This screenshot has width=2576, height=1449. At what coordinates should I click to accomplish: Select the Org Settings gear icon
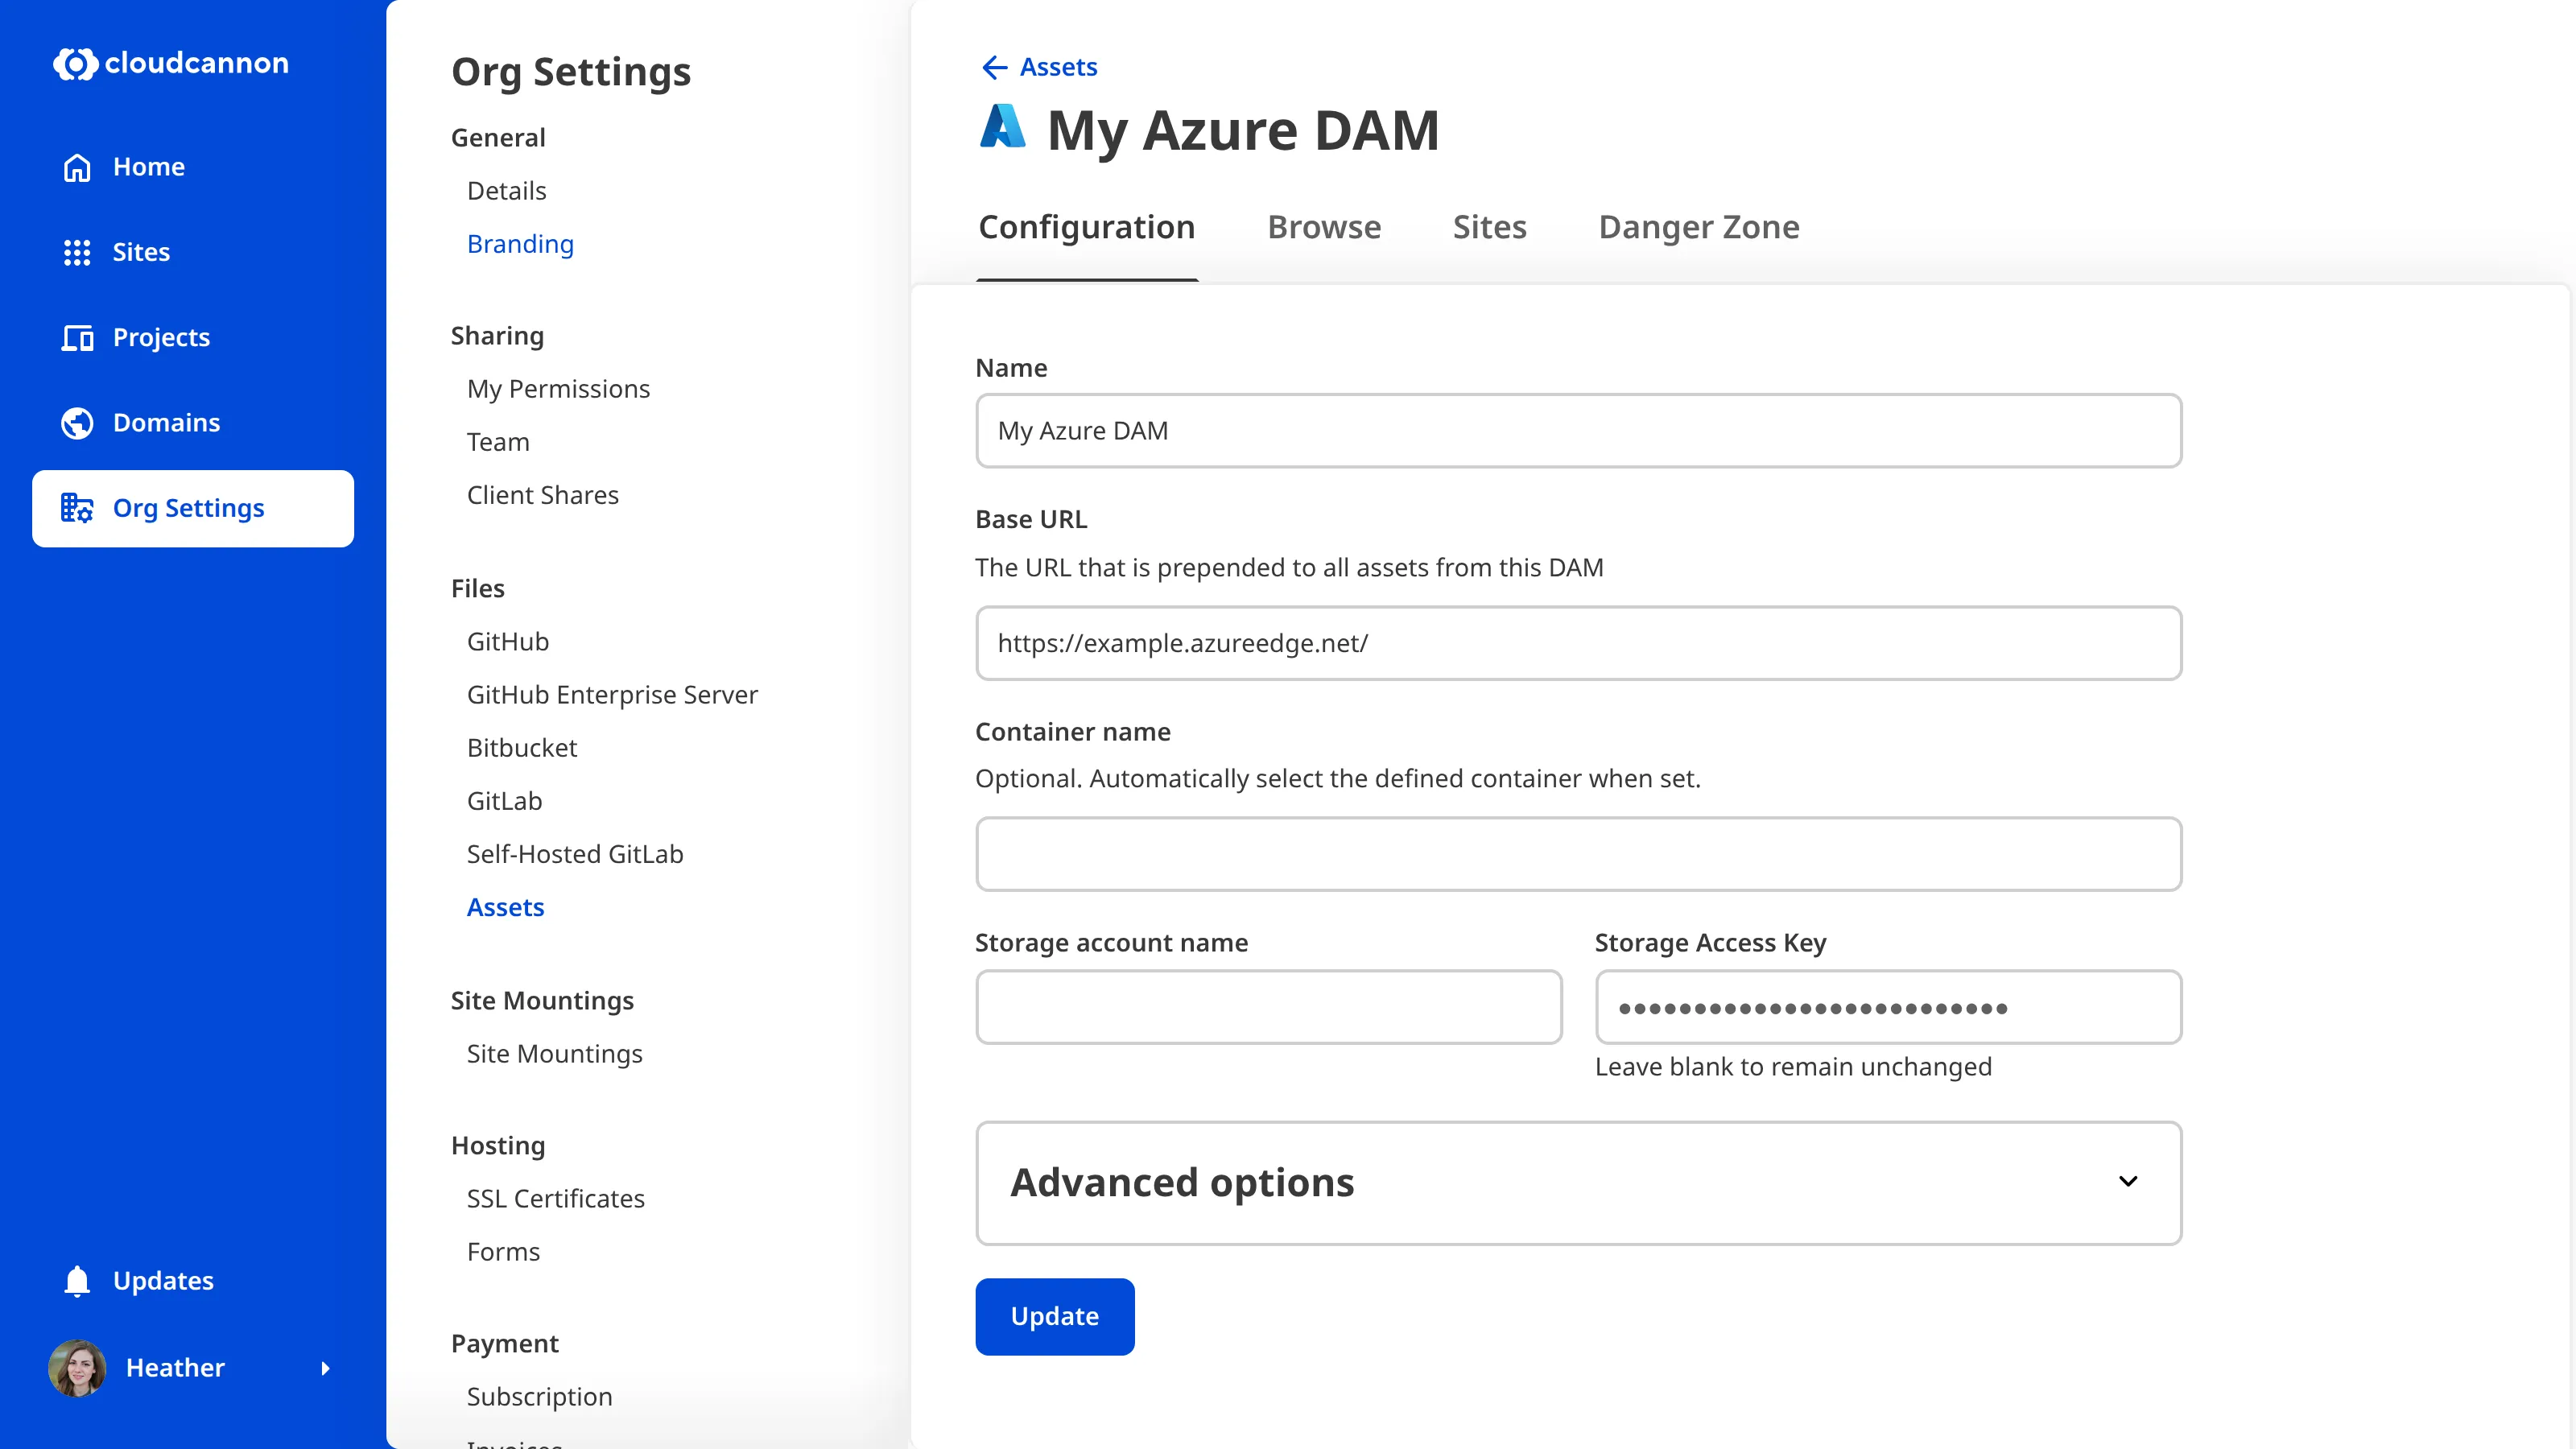pos(77,508)
